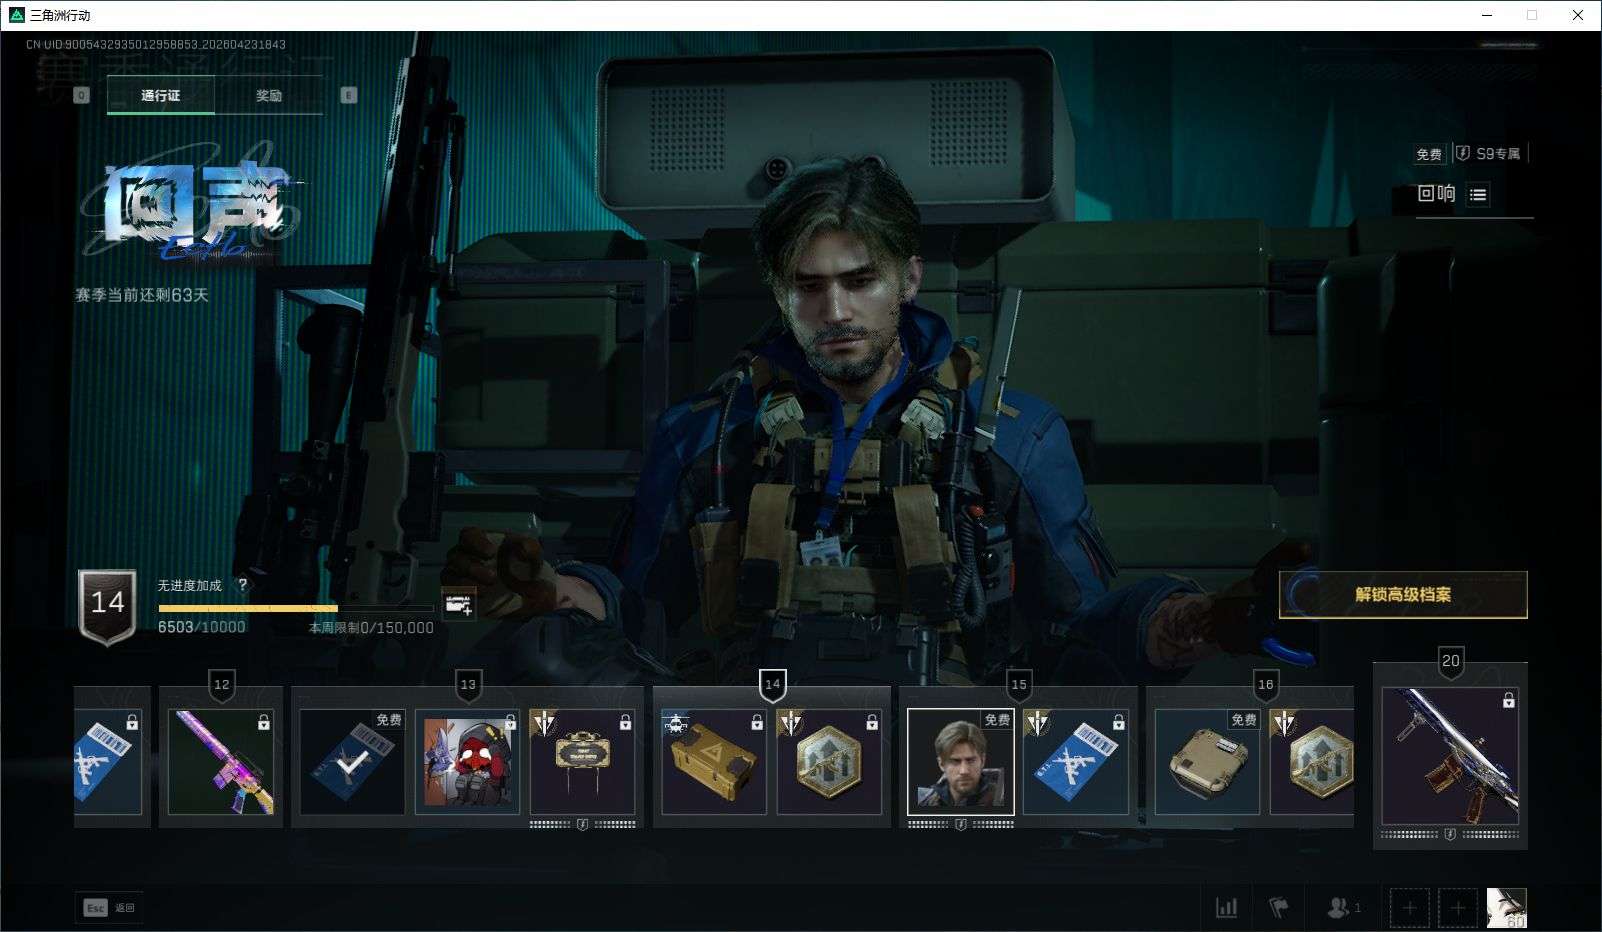Click the level 15 marker

[x=1019, y=685]
